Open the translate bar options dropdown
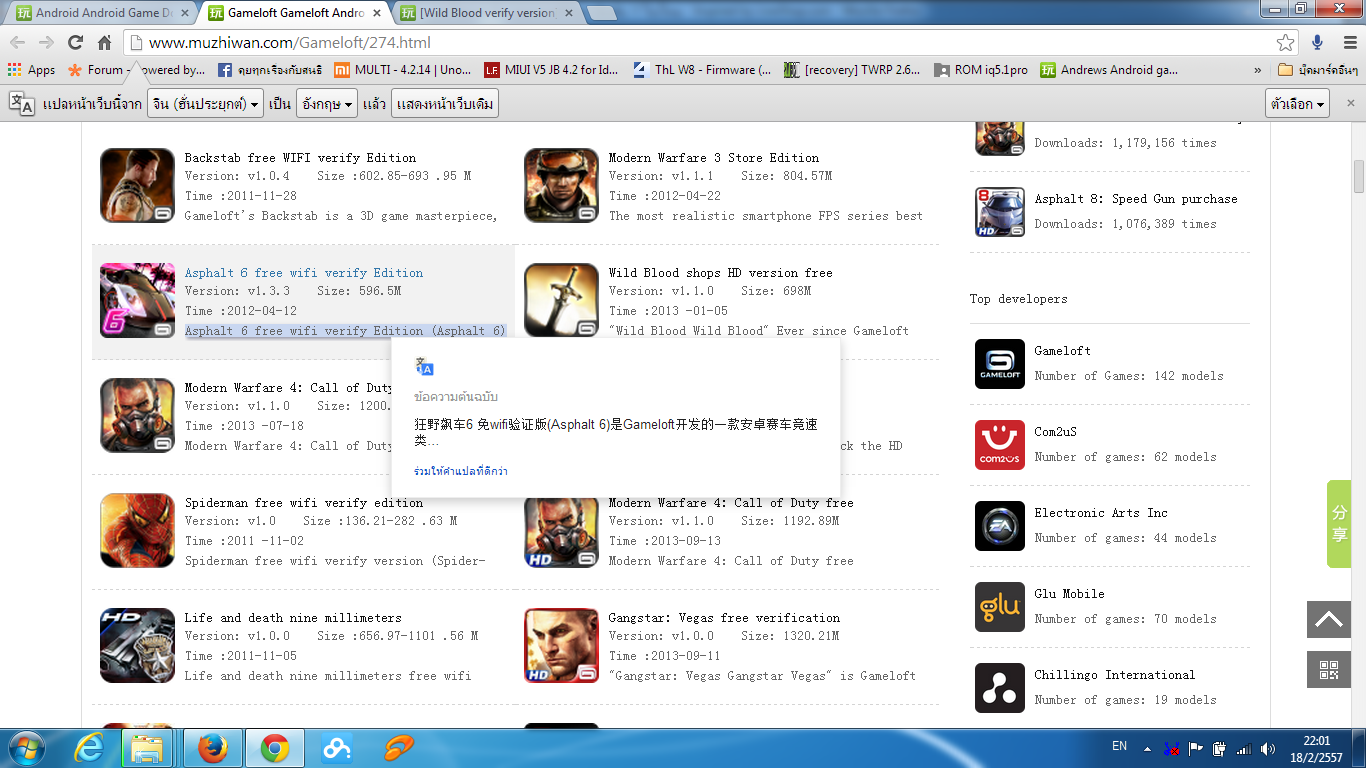 point(1298,104)
